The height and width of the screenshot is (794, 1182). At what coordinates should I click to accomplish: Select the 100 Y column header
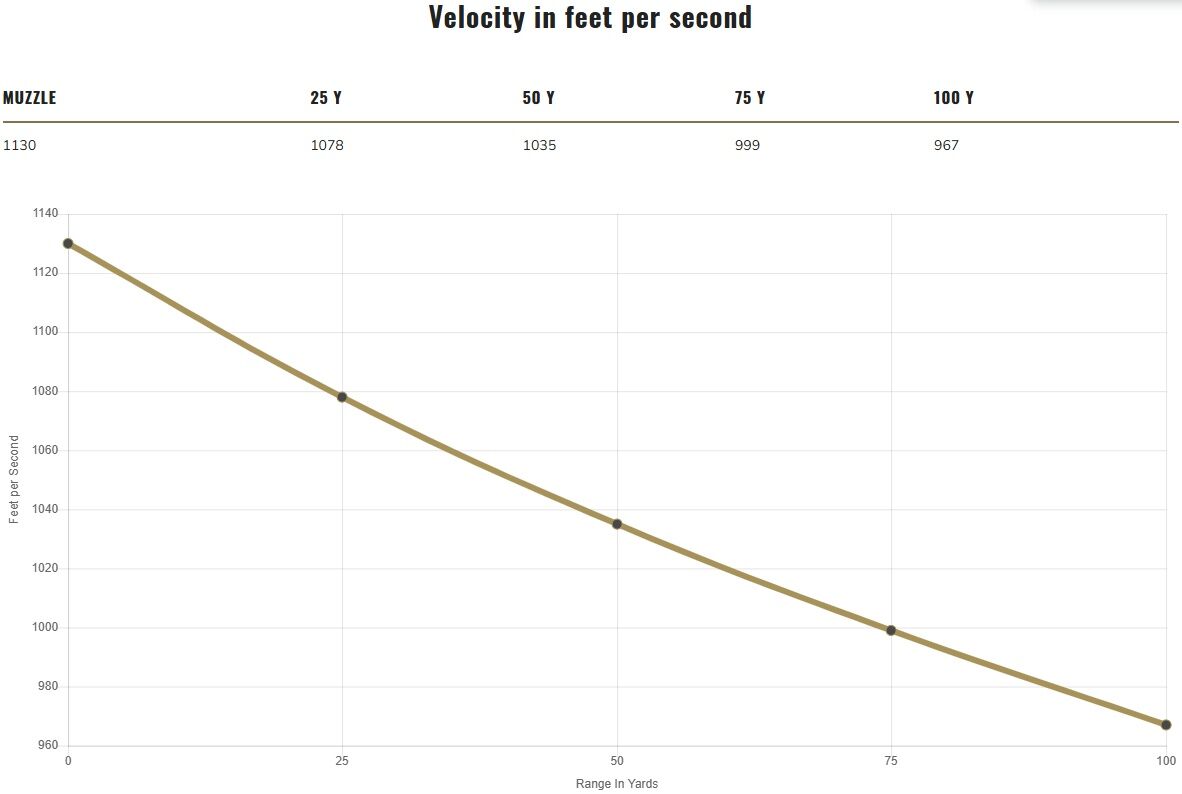(954, 98)
